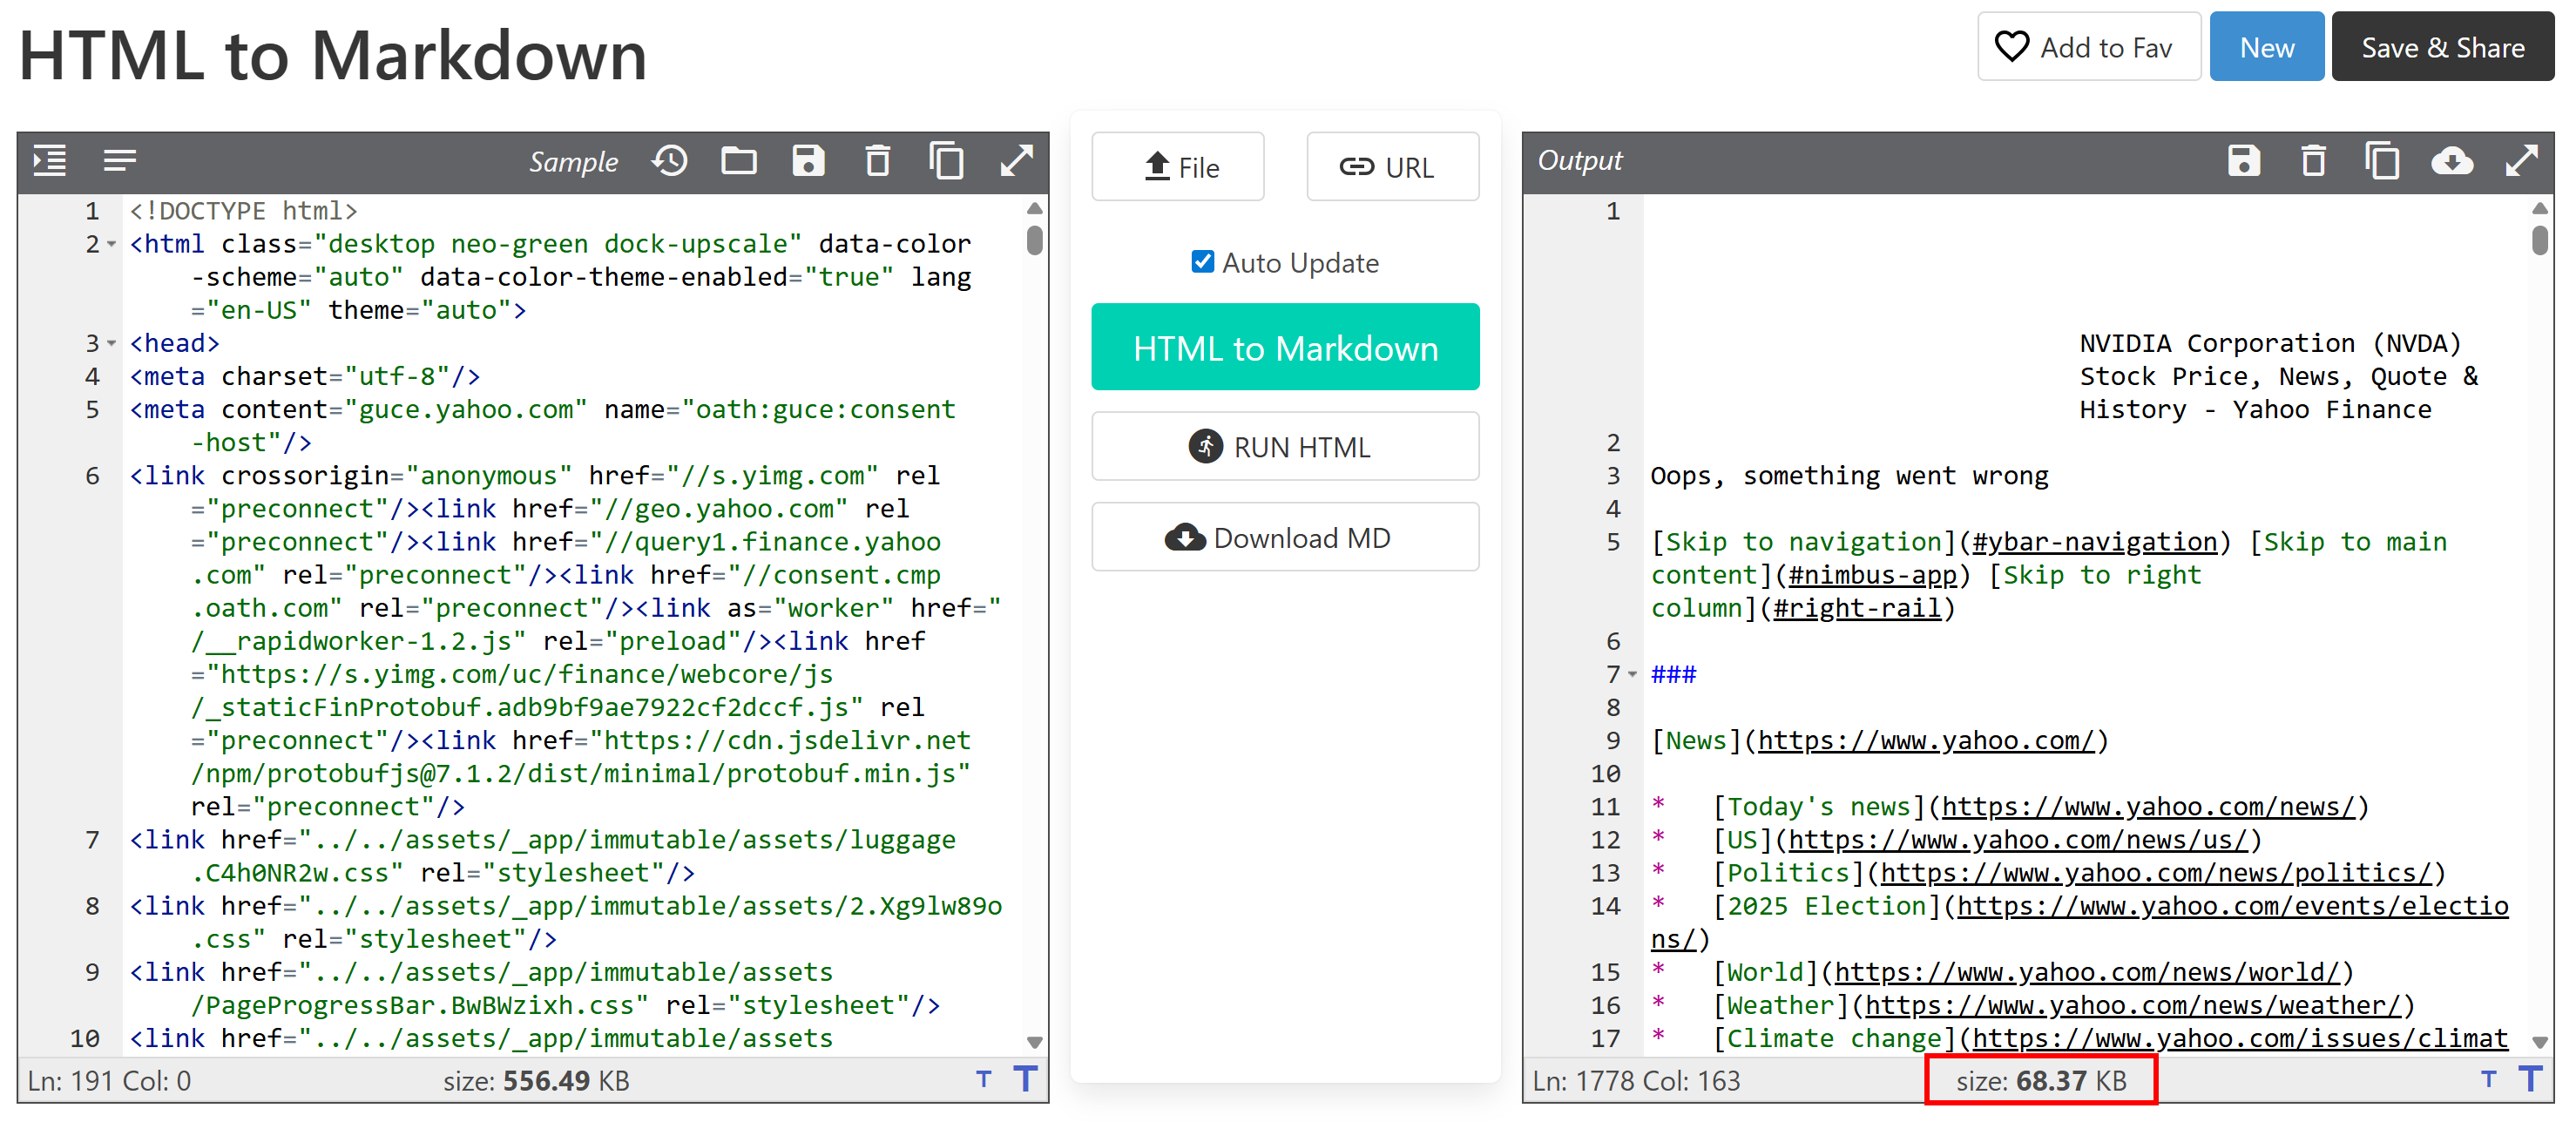
Task: Open the input history clock icon
Action: 670,161
